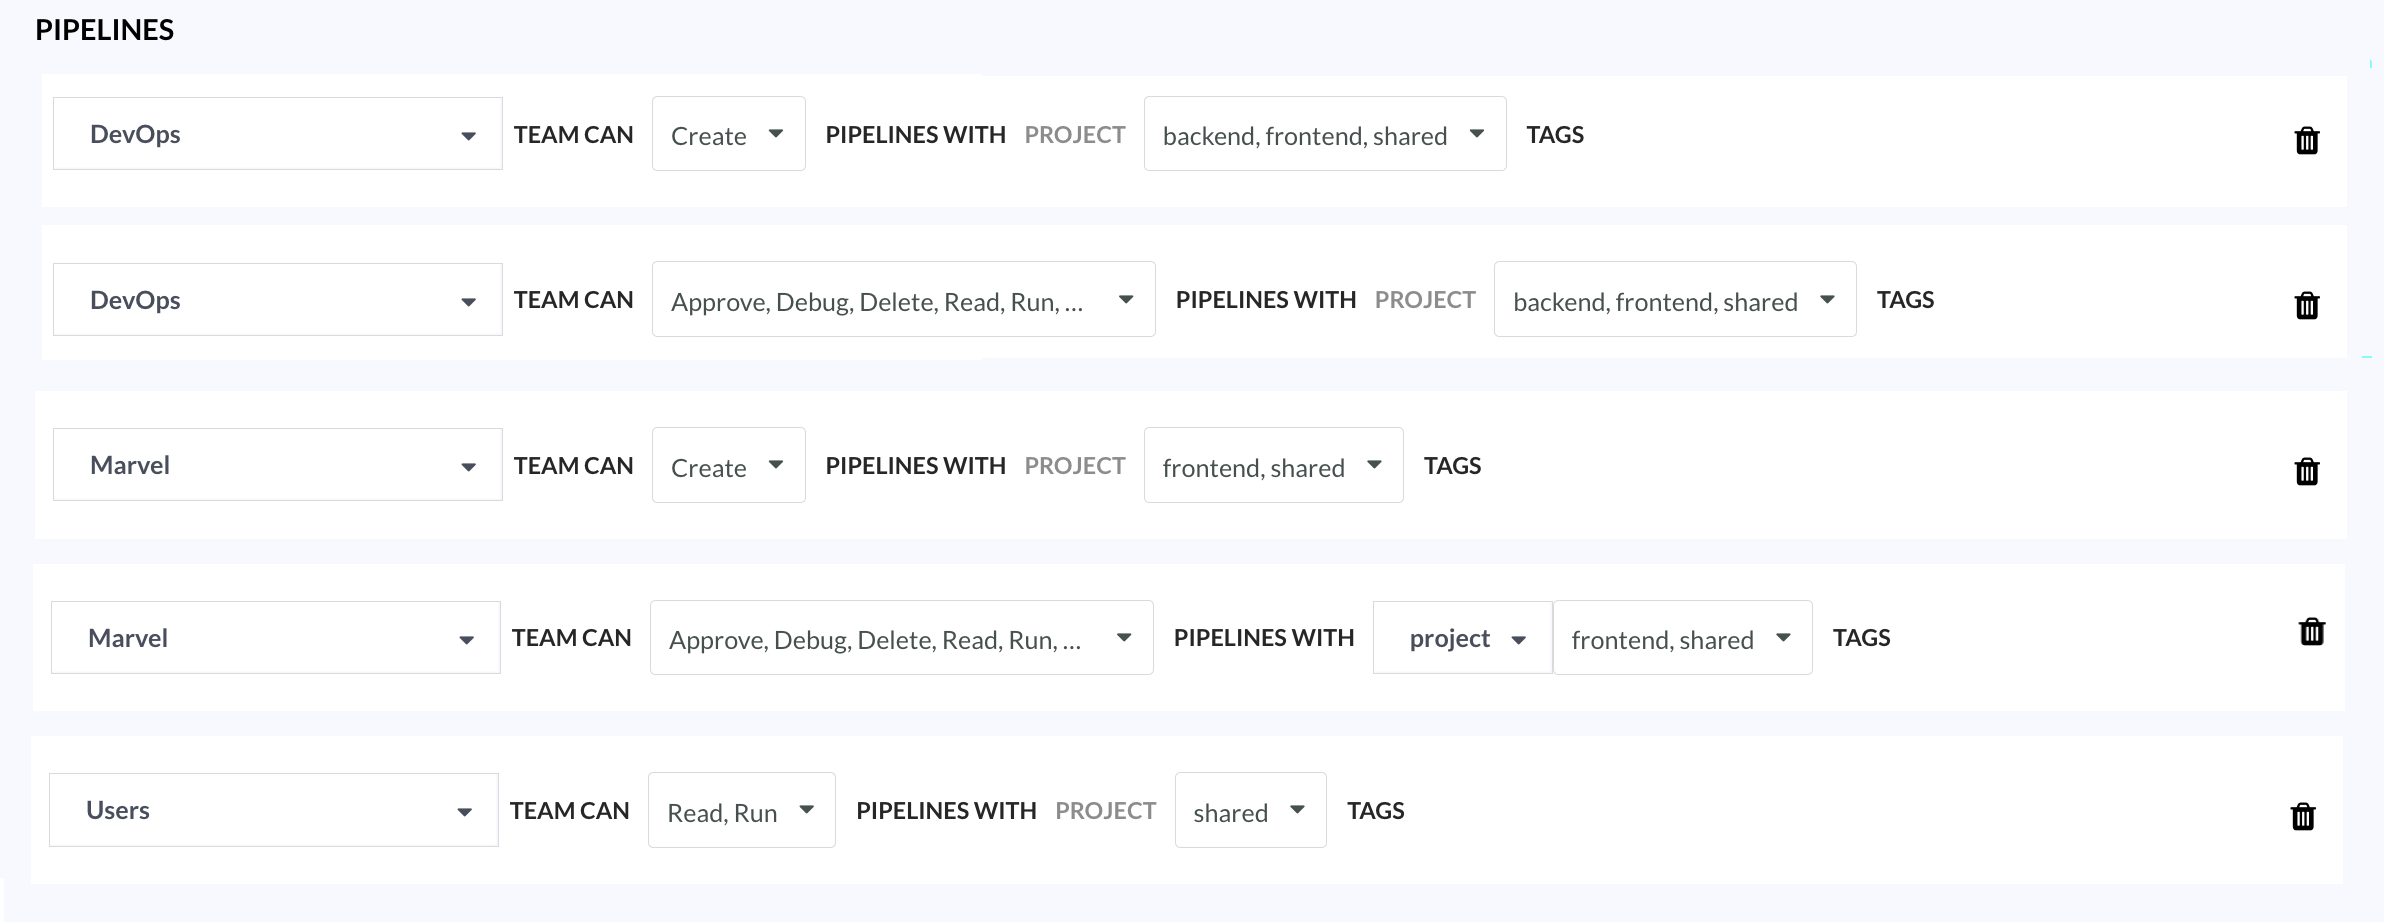Delete the DevOps Create pipeline rule
The width and height of the screenshot is (2384, 922).
coord(2307,140)
